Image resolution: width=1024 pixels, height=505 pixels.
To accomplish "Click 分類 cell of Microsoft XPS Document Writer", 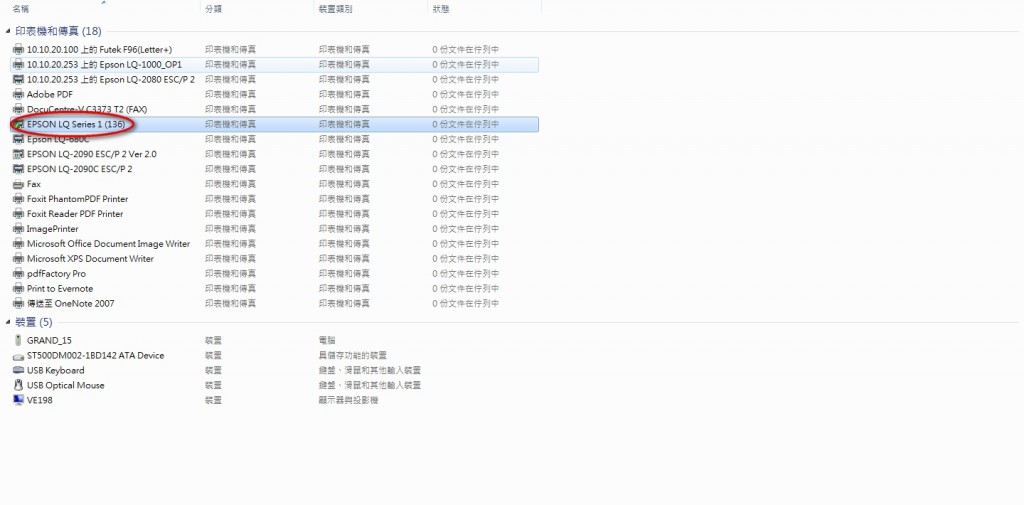I will pyautogui.click(x=231, y=259).
